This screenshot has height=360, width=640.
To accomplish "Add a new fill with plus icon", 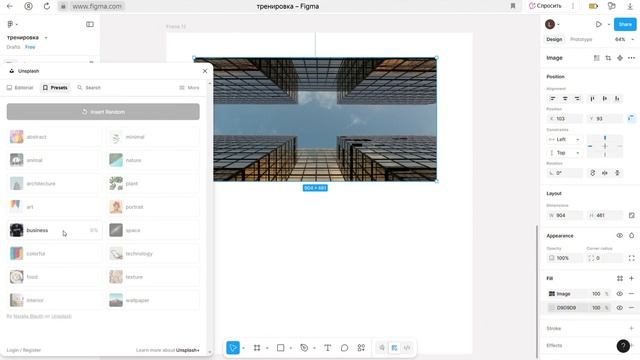I will click(631, 278).
